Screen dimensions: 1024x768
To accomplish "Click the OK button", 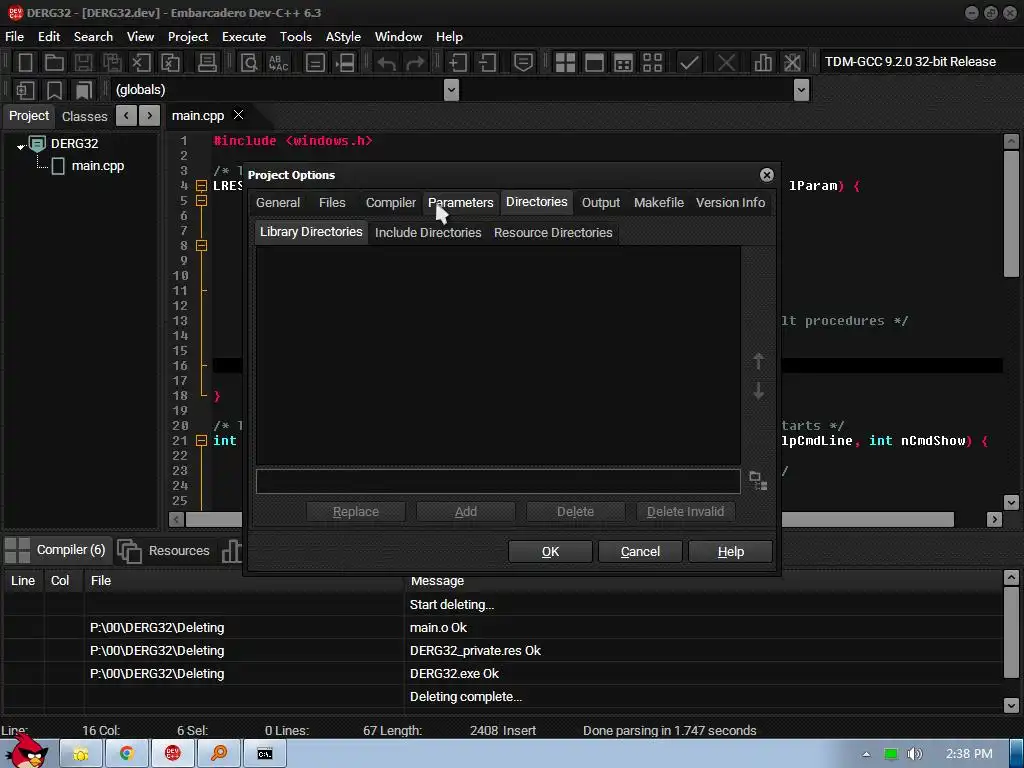I will click(550, 552).
